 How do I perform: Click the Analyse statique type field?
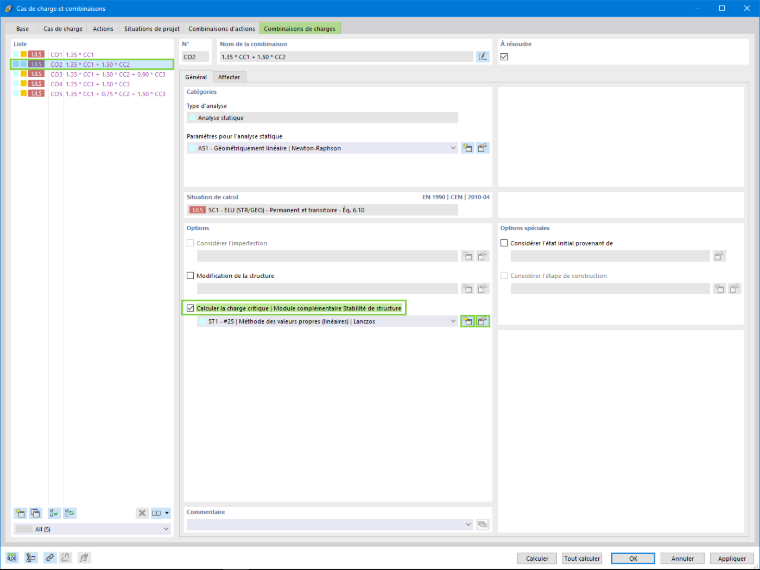tap(322, 118)
